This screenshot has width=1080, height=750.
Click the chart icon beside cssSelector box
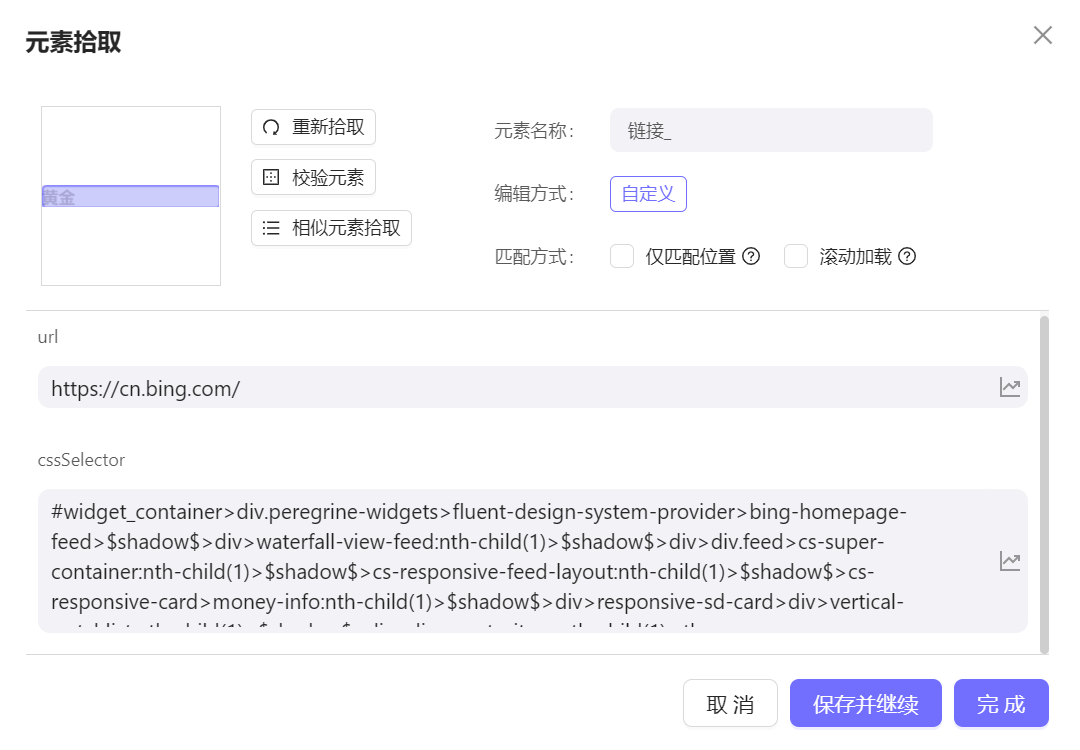click(1010, 561)
